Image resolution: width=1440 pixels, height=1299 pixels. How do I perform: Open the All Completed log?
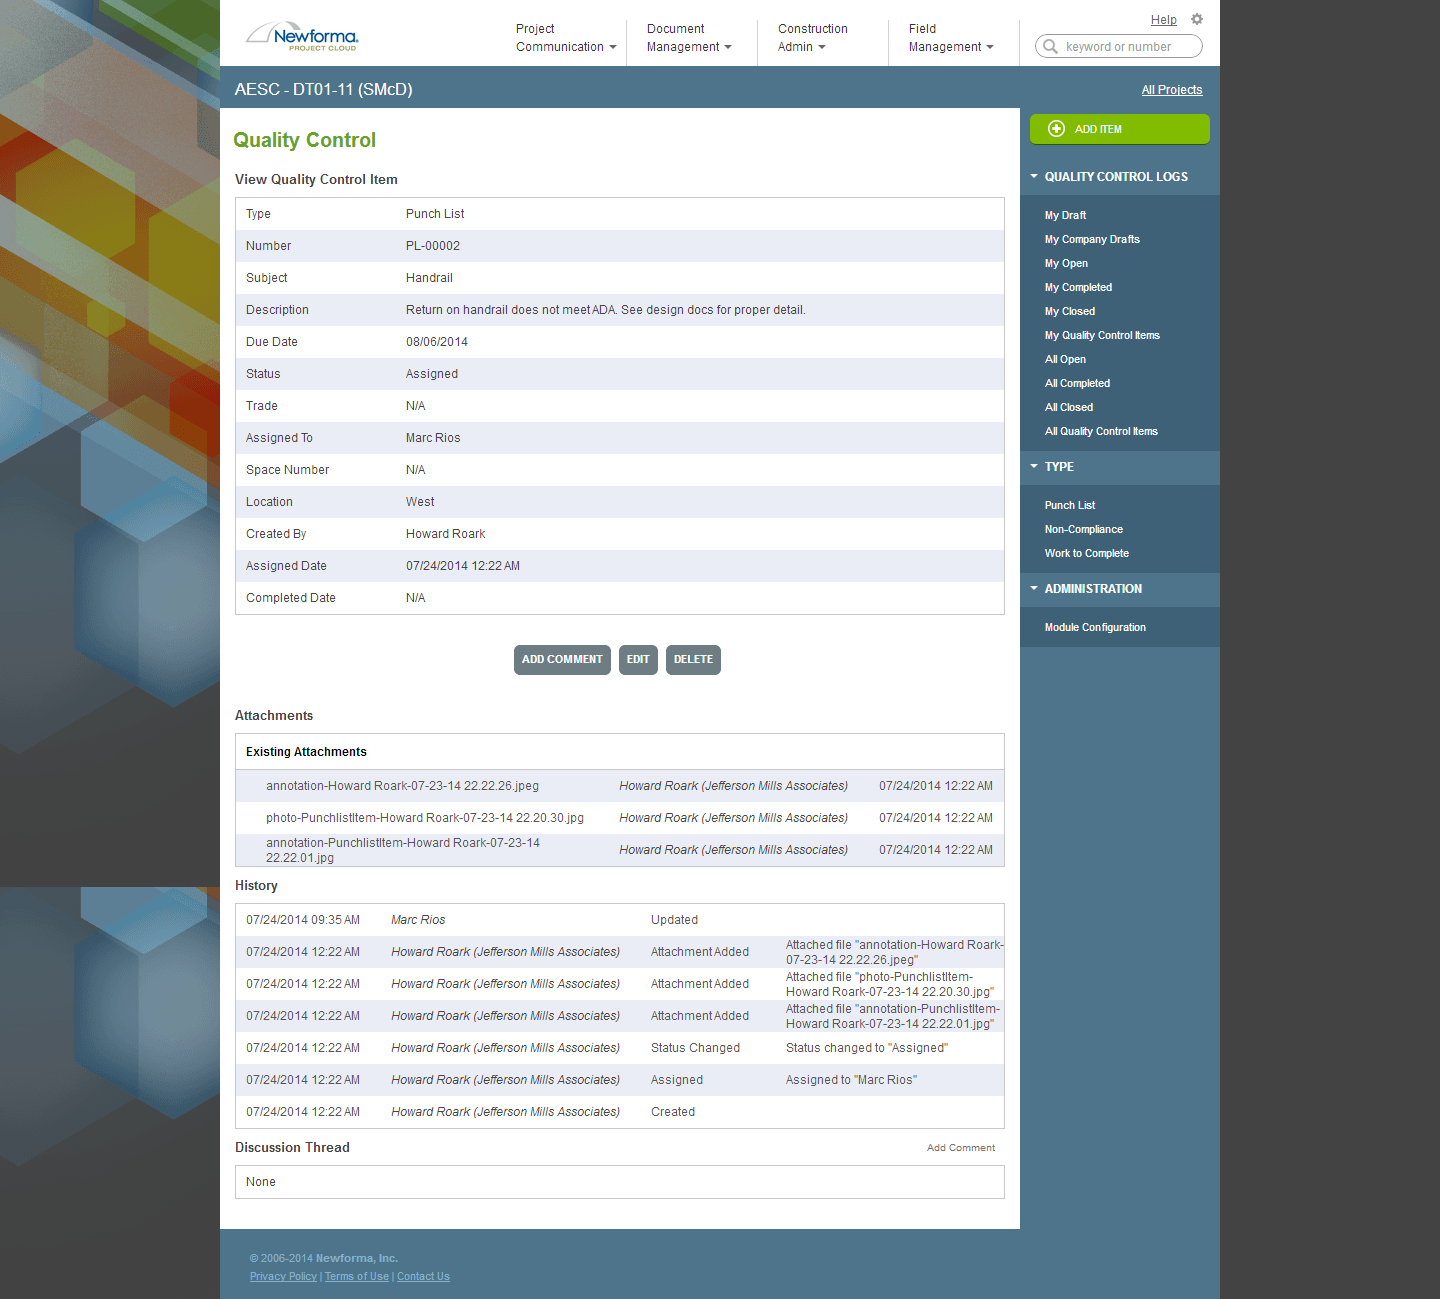[x=1077, y=383]
